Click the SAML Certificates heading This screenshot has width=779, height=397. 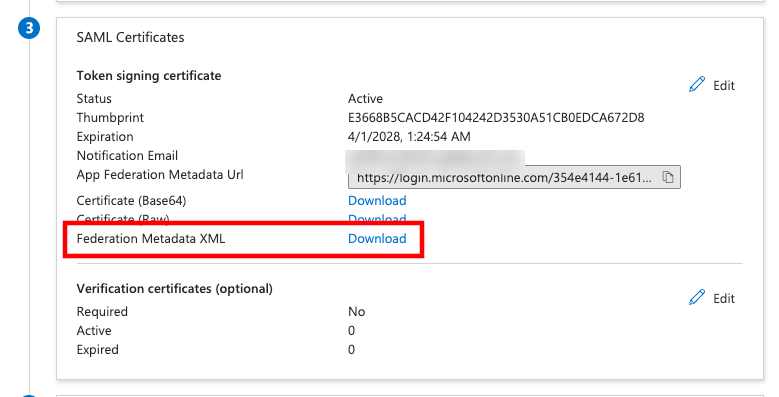(x=130, y=37)
